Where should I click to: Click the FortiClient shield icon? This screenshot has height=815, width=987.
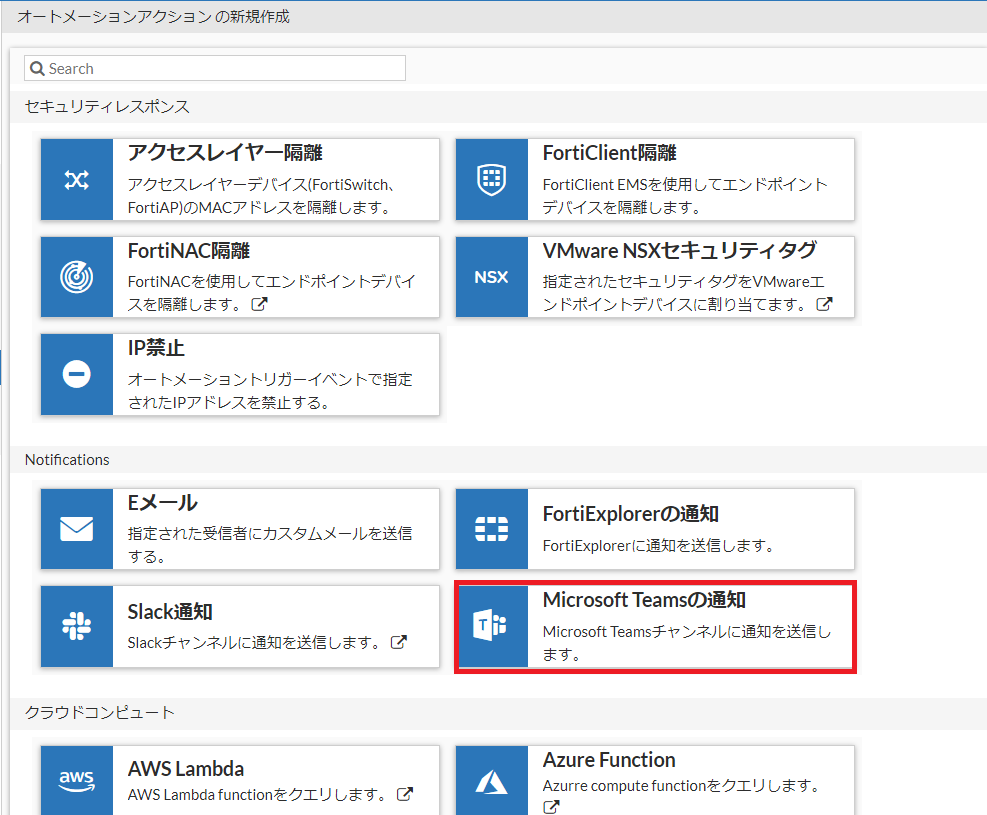click(x=492, y=180)
